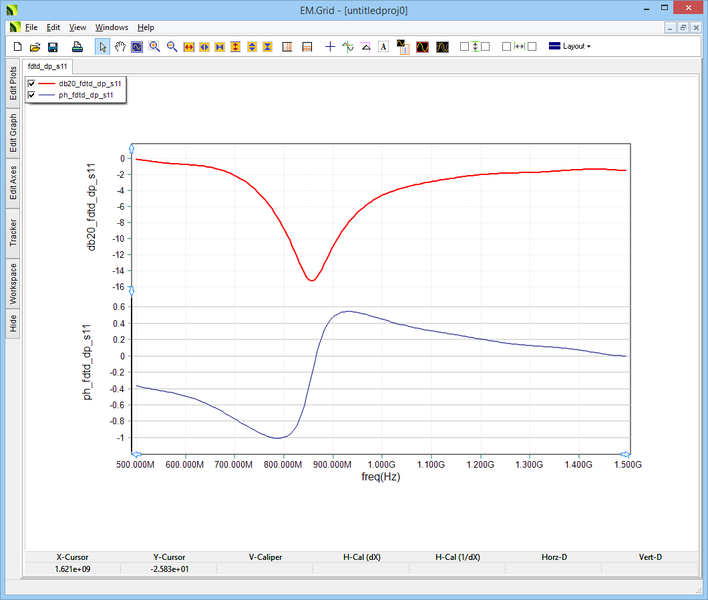The height and width of the screenshot is (600, 708).
Task: Uncheck the db20_fdtd_dp_s11 plot checkbox
Action: [x=32, y=83]
